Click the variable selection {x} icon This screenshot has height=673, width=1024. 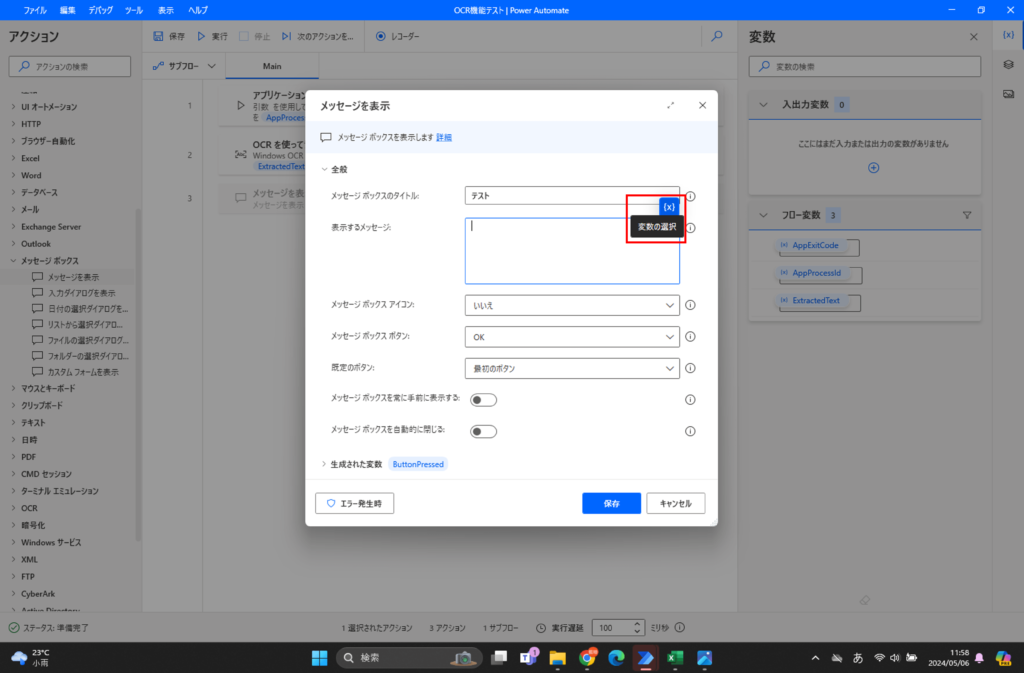click(669, 207)
